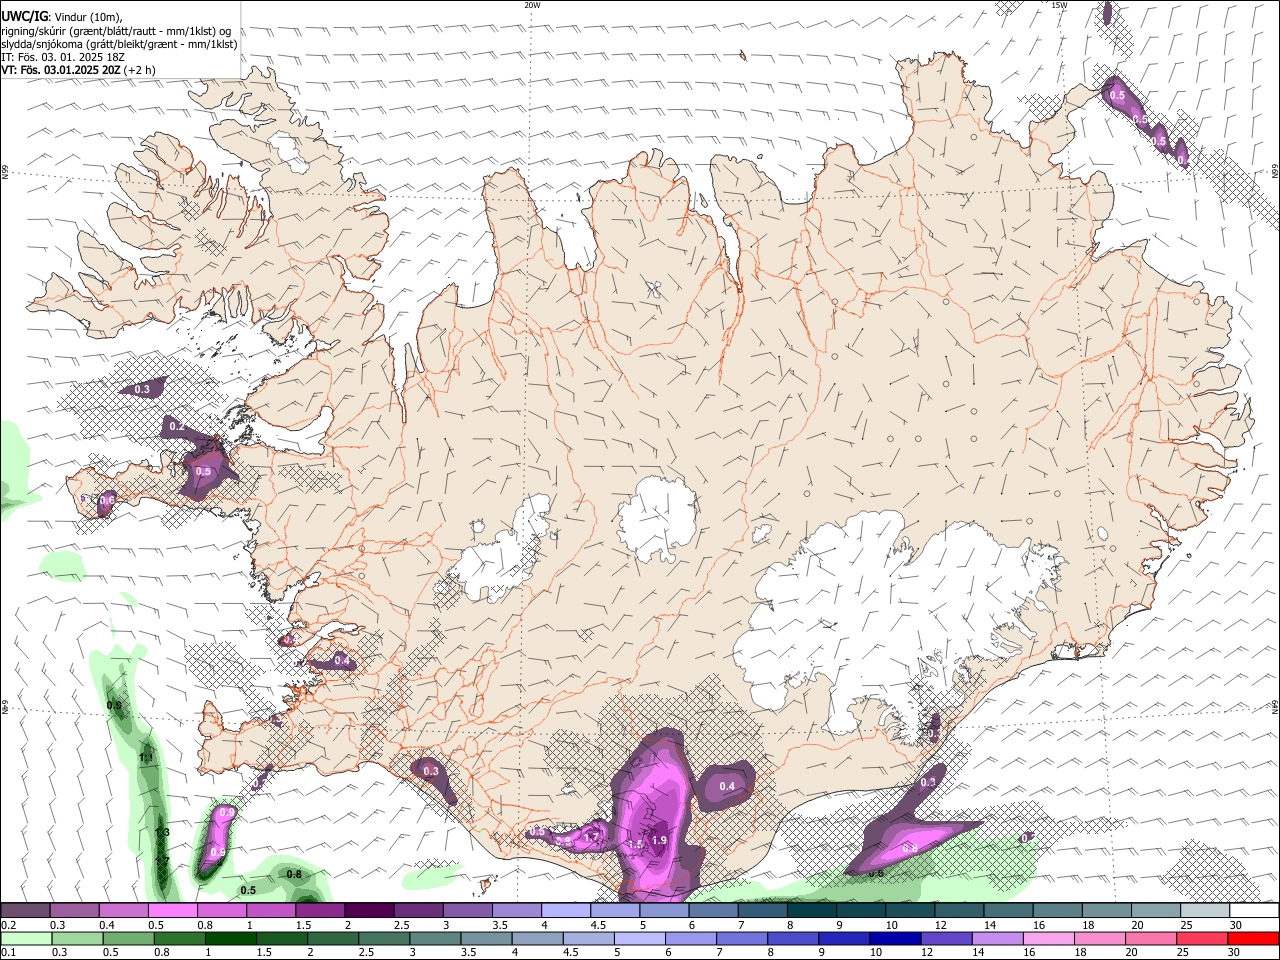This screenshot has width=1280, height=960.
Task: Select the teal 12 swatch in the snow scale
Action: tap(959, 910)
